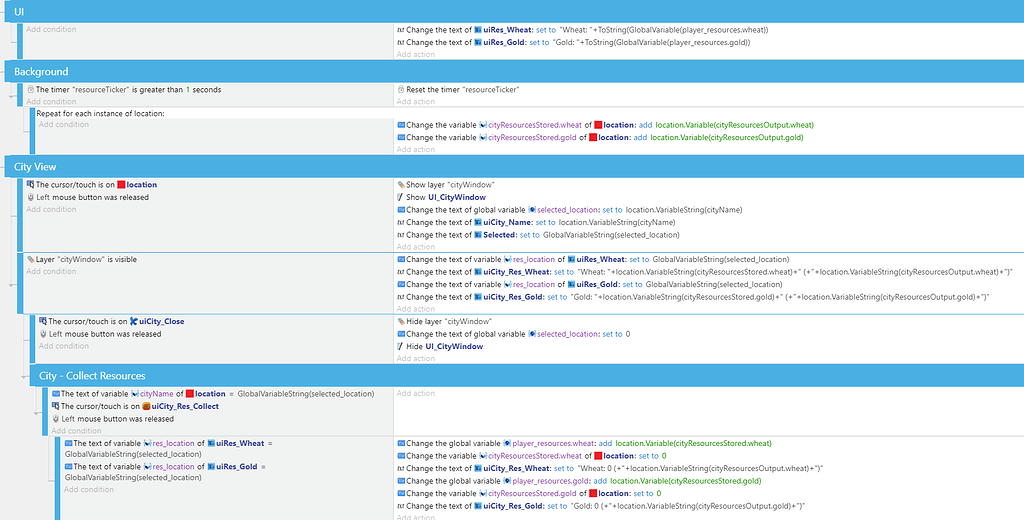Screen dimensions: 1024x520
Task: Collapse the Background event group
Action: (x=41, y=72)
